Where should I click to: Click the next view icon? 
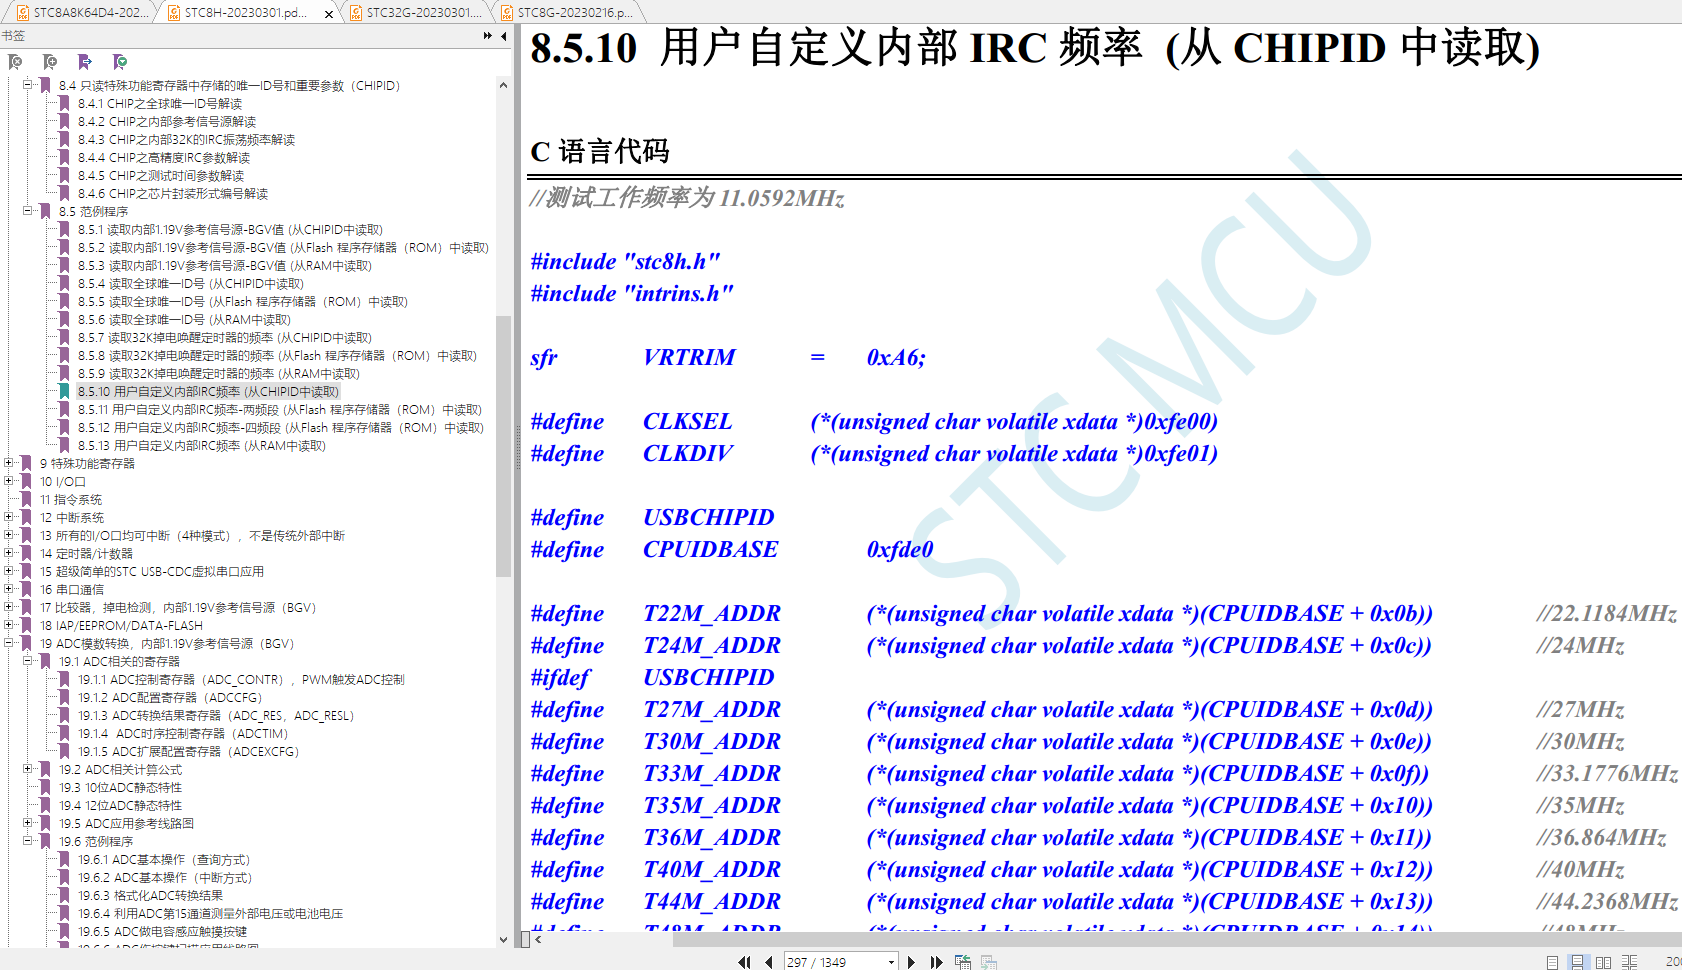pos(989,962)
